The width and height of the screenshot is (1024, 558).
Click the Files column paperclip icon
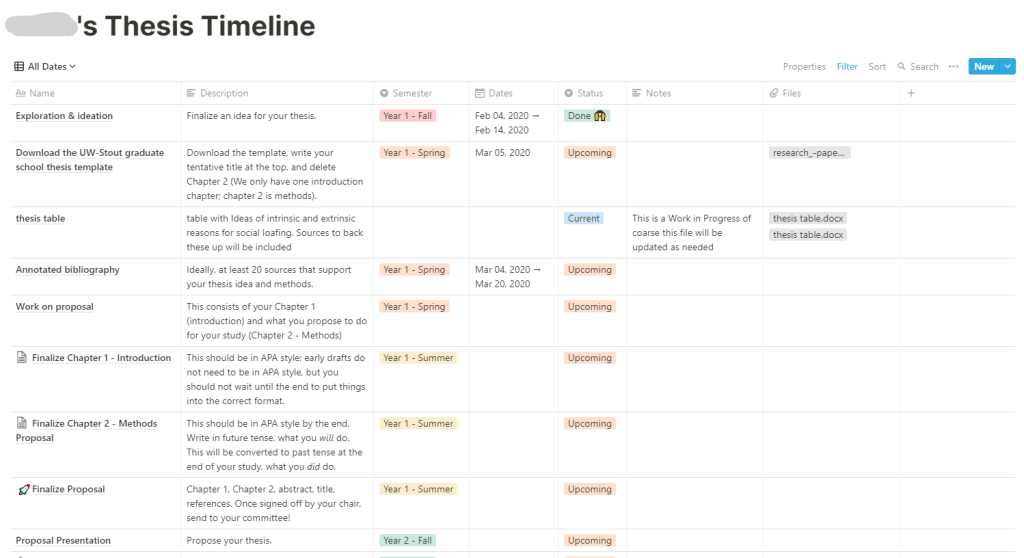(774, 93)
